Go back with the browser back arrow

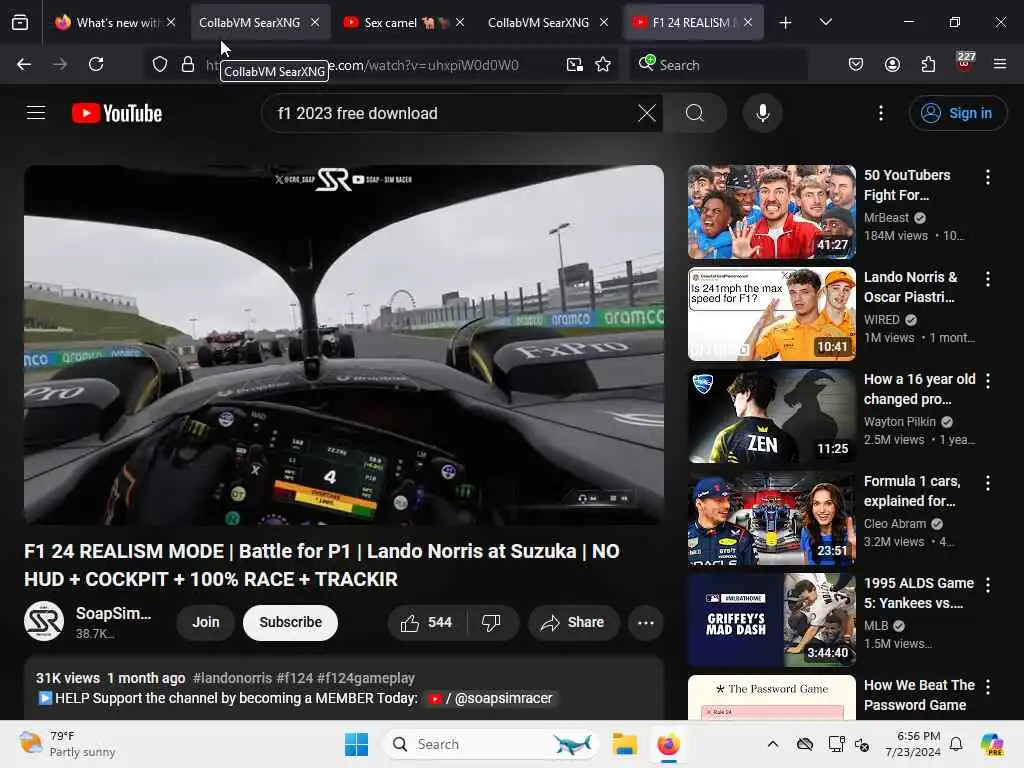coord(24,64)
